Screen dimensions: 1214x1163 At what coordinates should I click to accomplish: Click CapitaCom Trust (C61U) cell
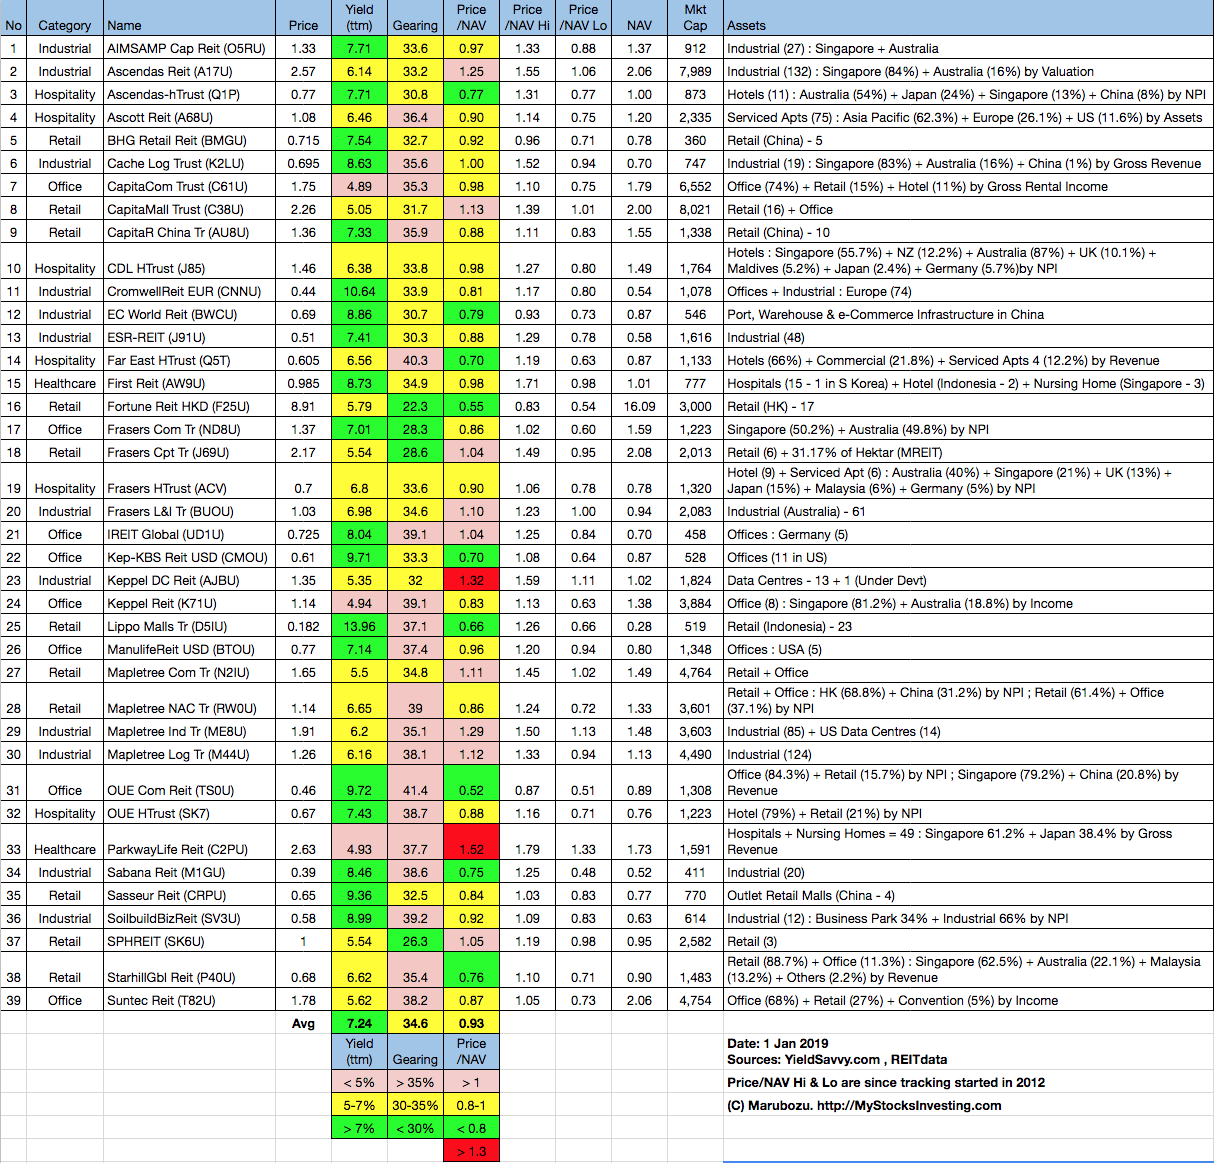point(189,186)
